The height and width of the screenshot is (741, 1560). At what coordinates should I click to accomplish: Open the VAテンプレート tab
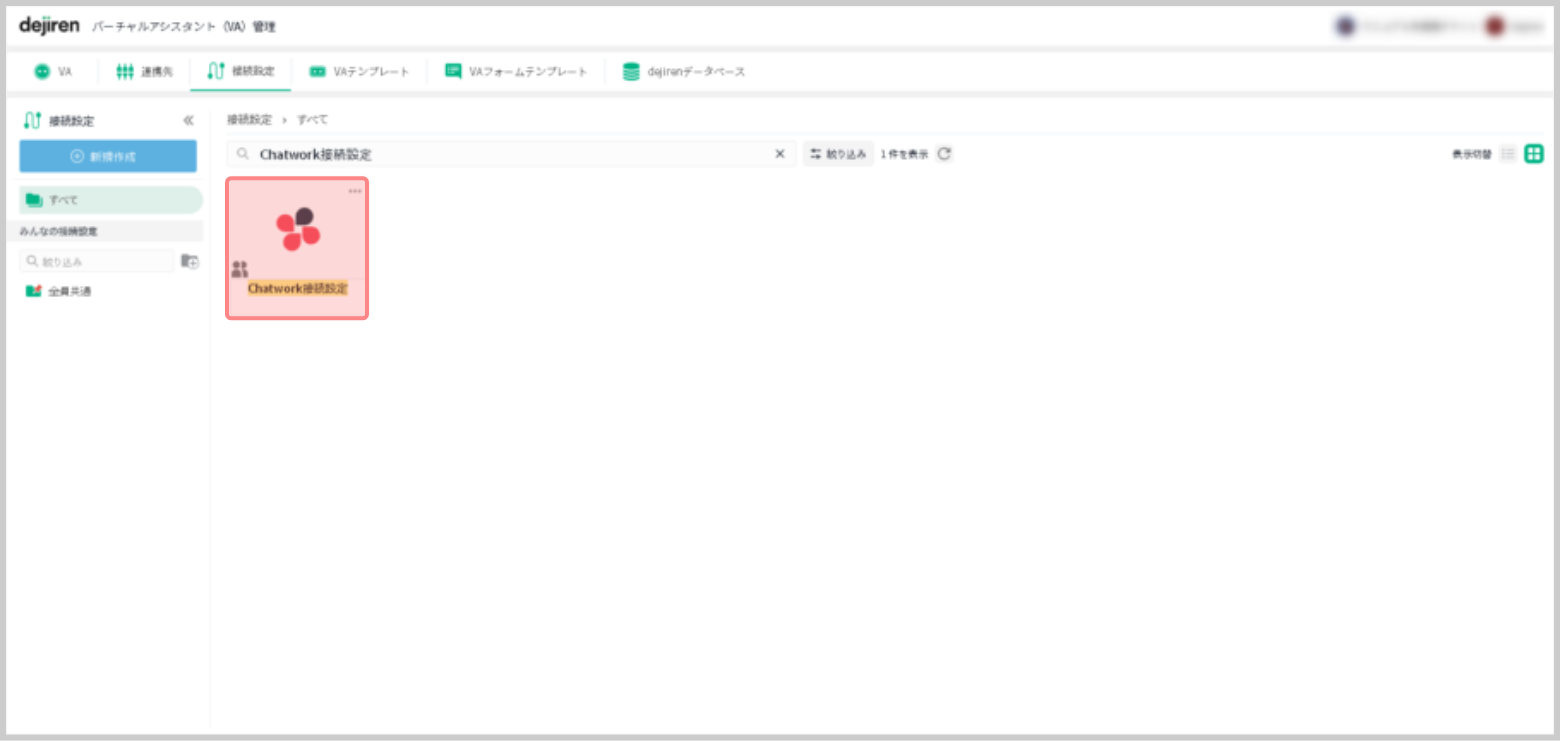tap(360, 72)
